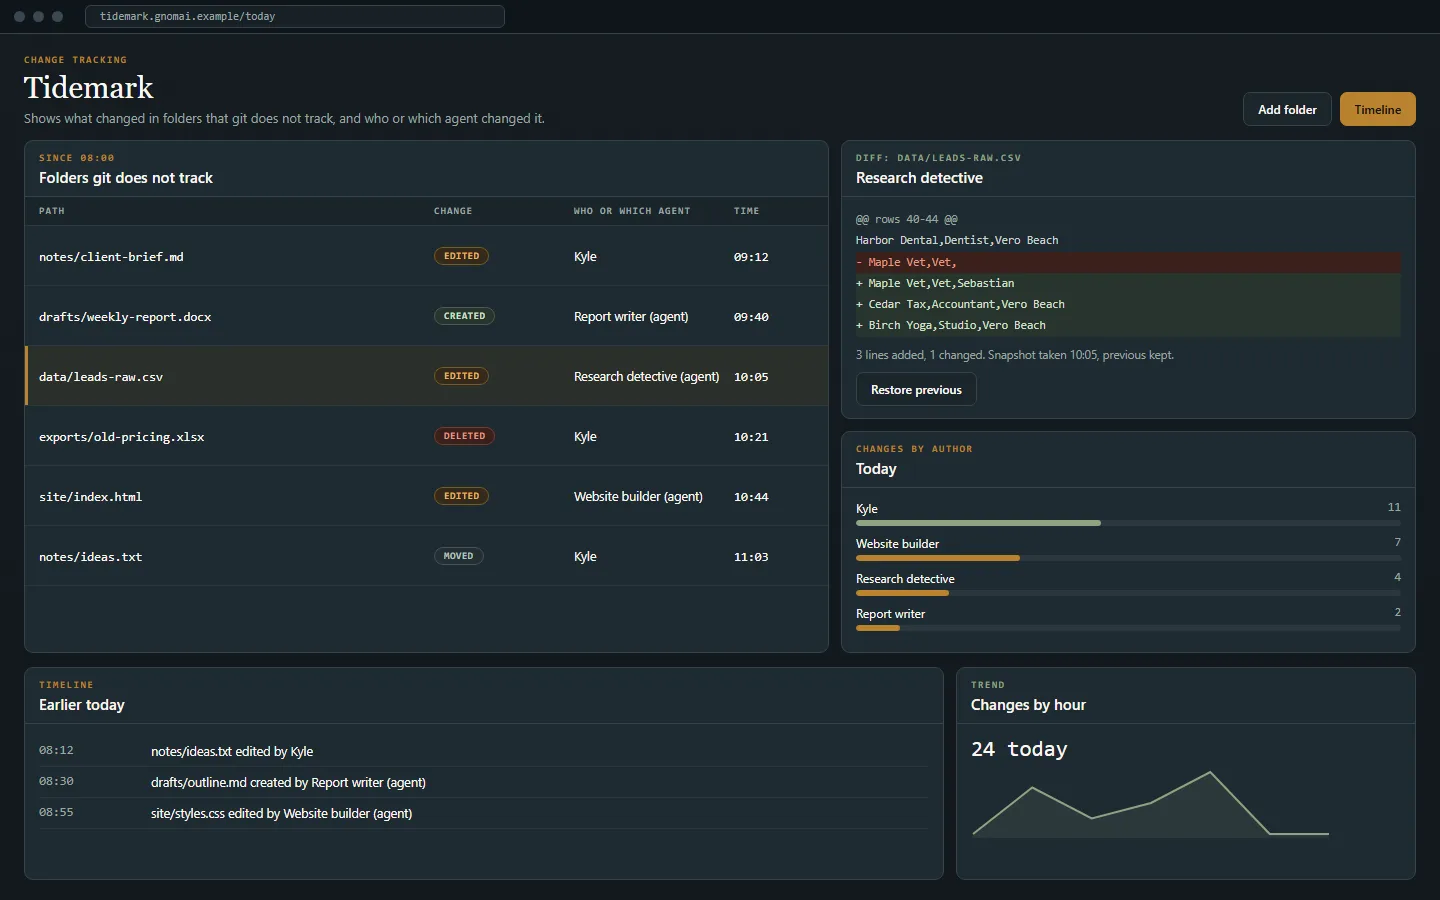The width and height of the screenshot is (1440, 900).
Task: Click timeline entry 'notes/ideas.txt edited by Kyle'
Action: (x=232, y=752)
